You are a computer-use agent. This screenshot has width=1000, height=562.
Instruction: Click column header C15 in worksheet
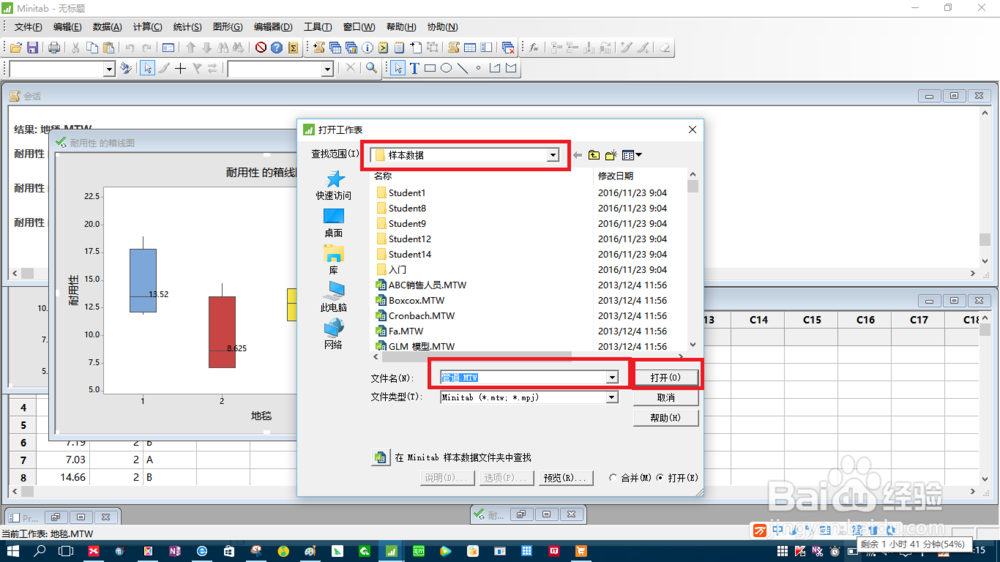(812, 320)
